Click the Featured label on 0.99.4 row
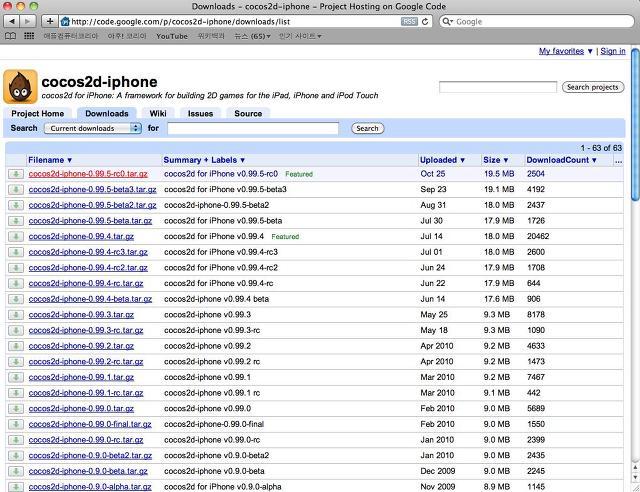The width and height of the screenshot is (640, 492). pyautogui.click(x=285, y=237)
